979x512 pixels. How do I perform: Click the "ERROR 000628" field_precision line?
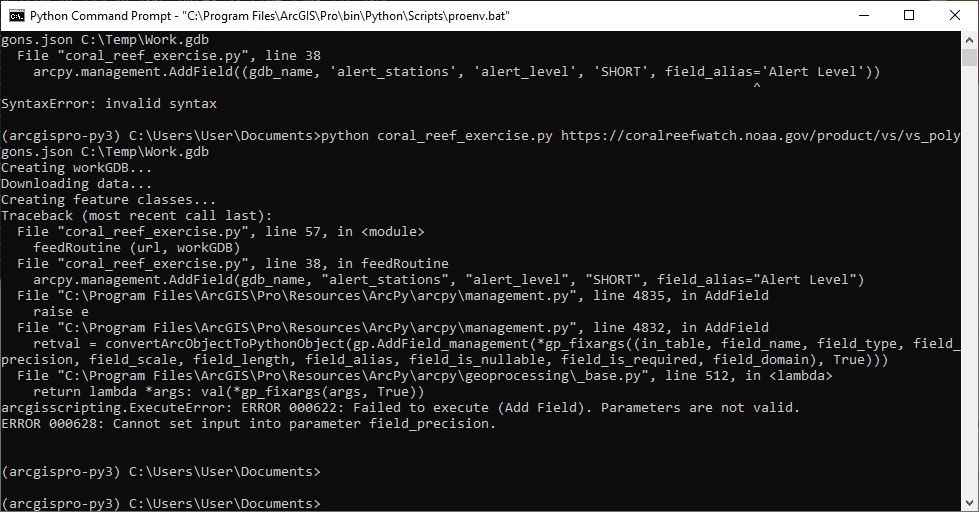248,423
